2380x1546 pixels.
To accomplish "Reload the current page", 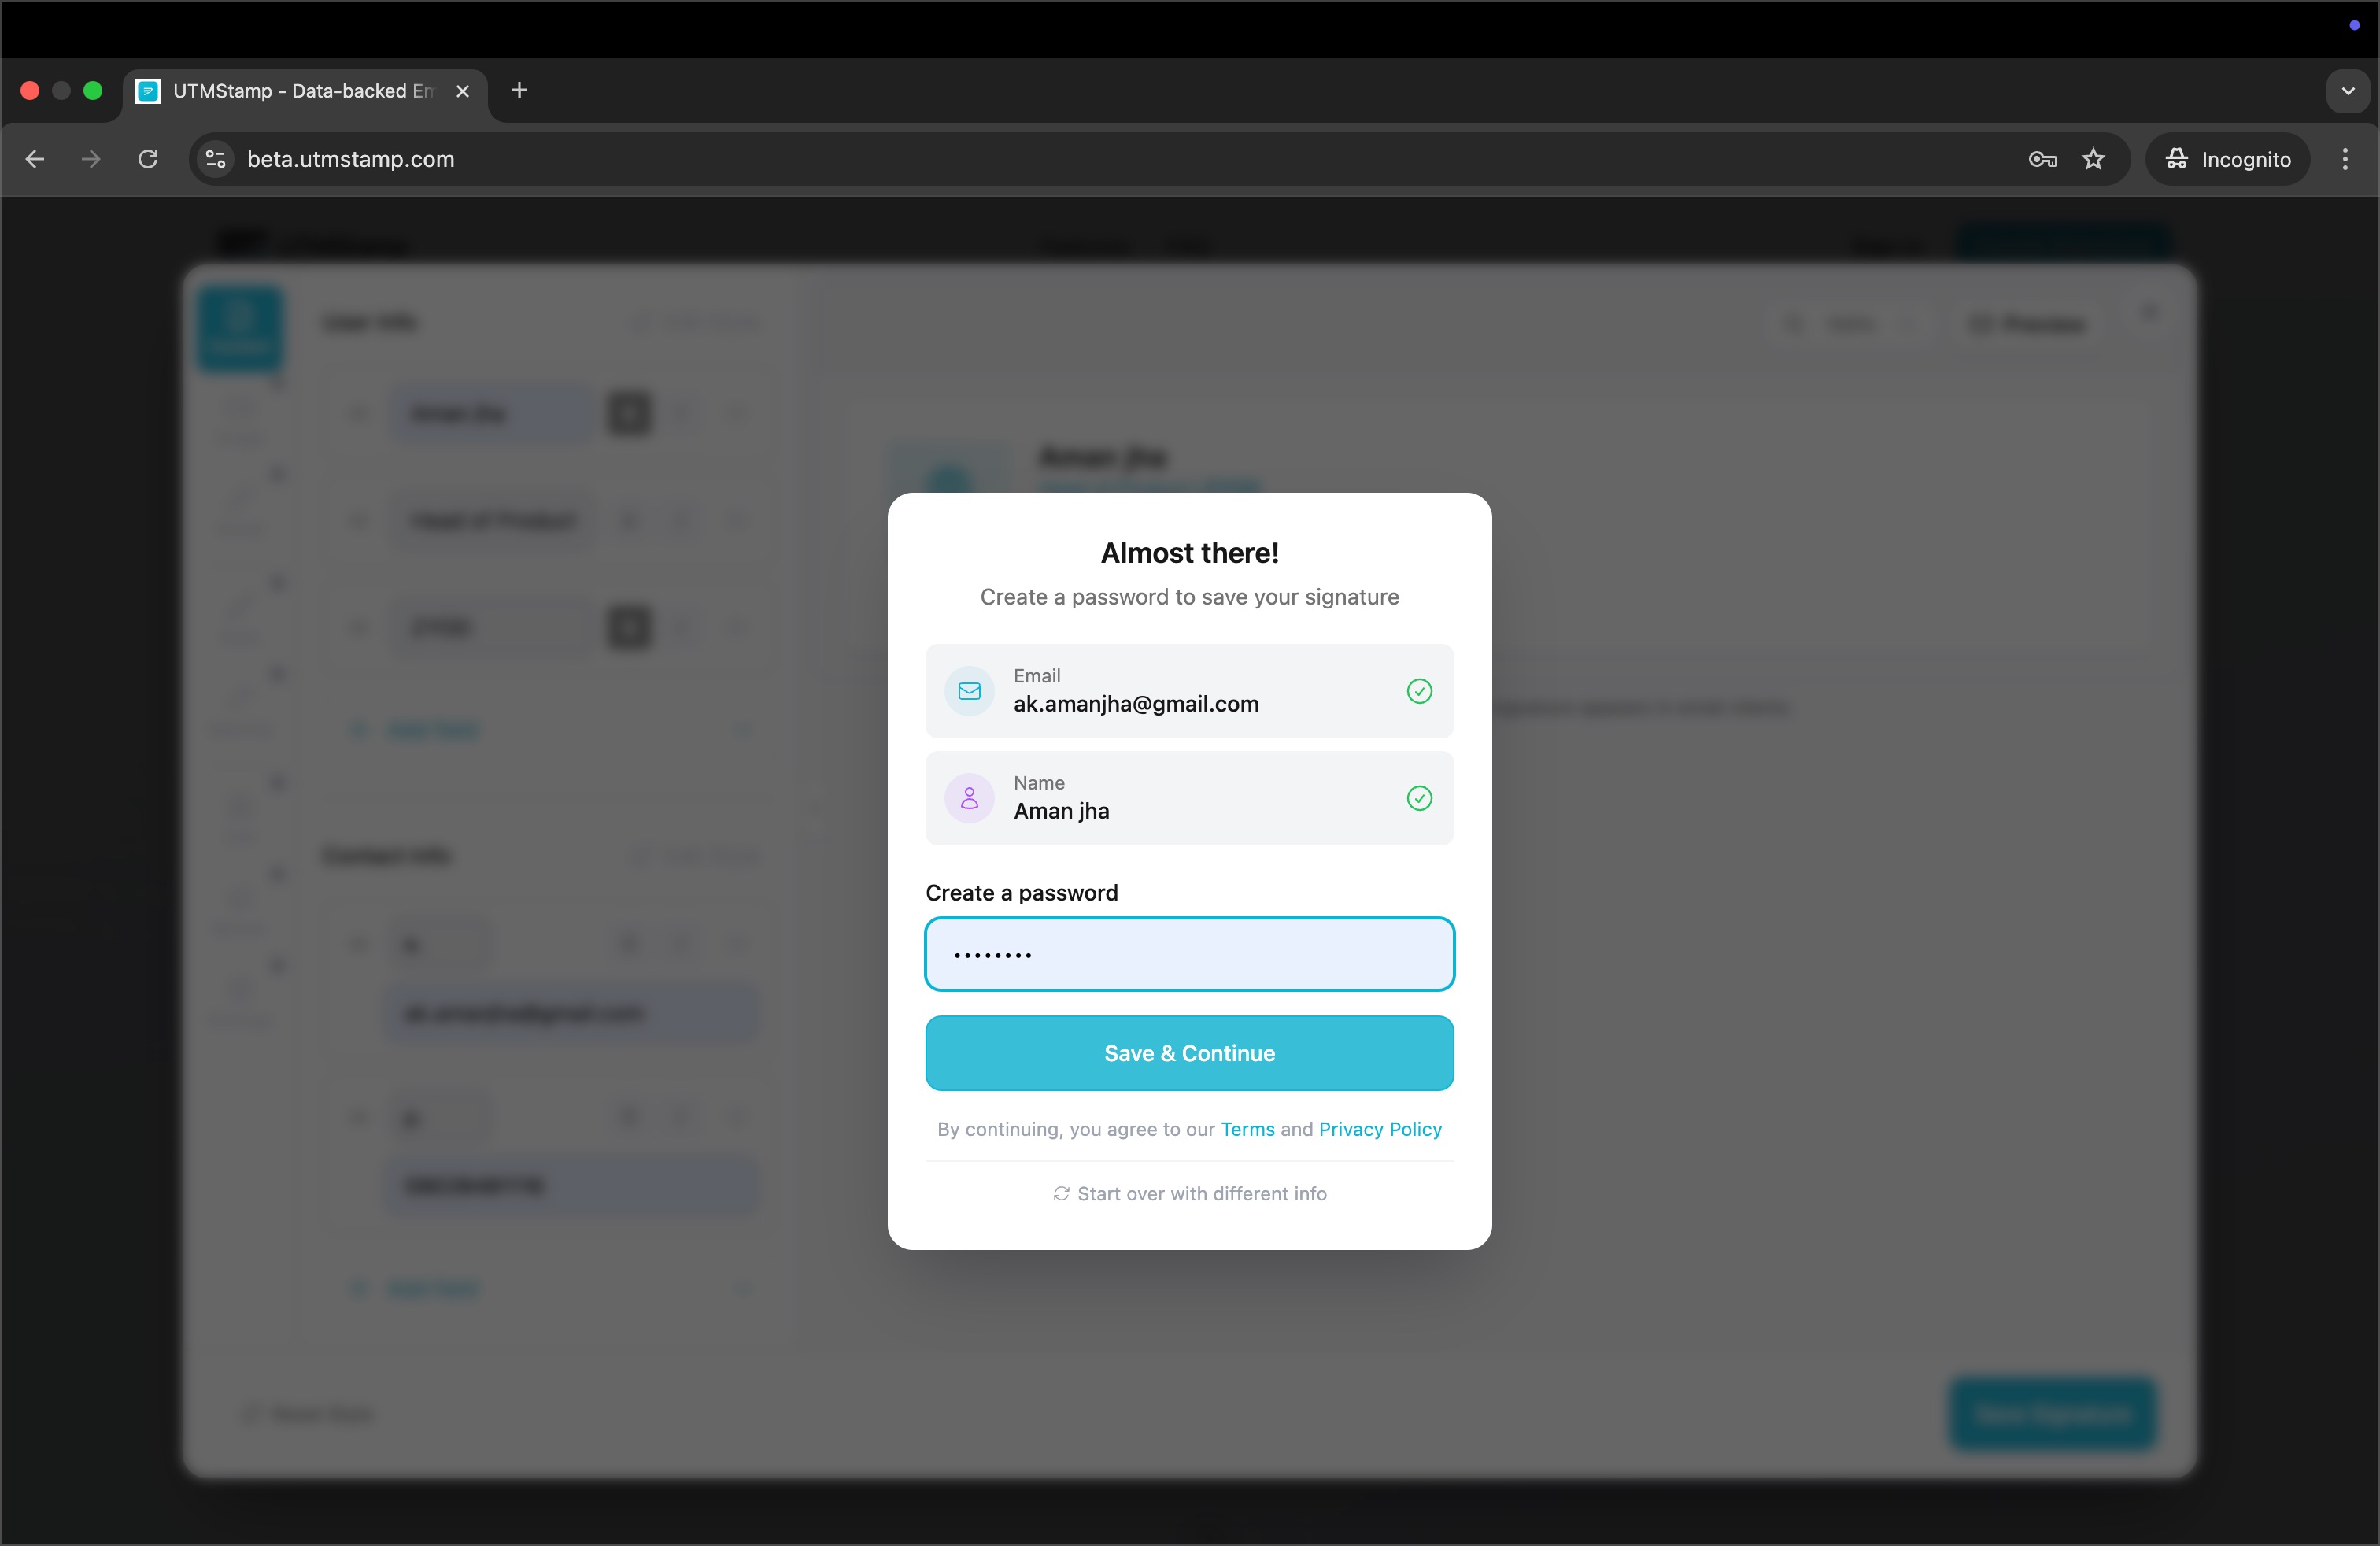I will tap(148, 159).
